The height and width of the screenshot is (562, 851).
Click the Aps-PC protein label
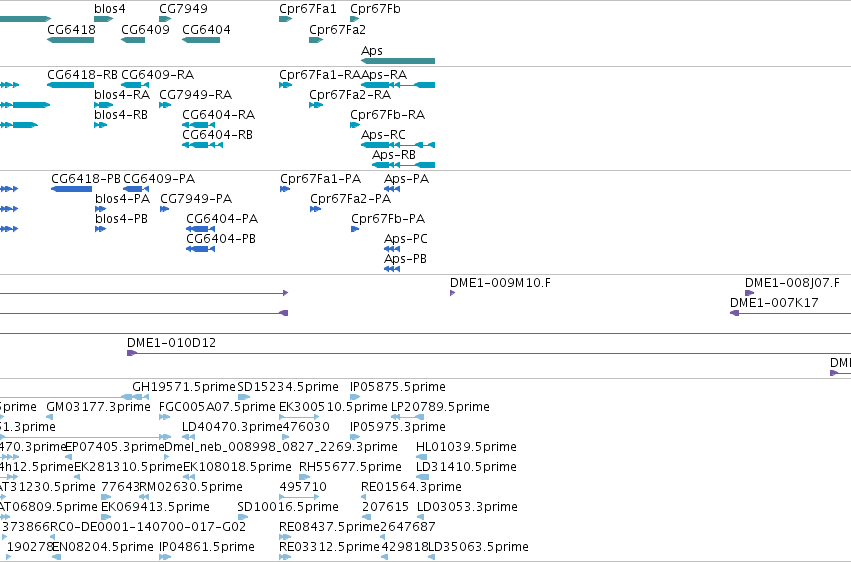(405, 239)
